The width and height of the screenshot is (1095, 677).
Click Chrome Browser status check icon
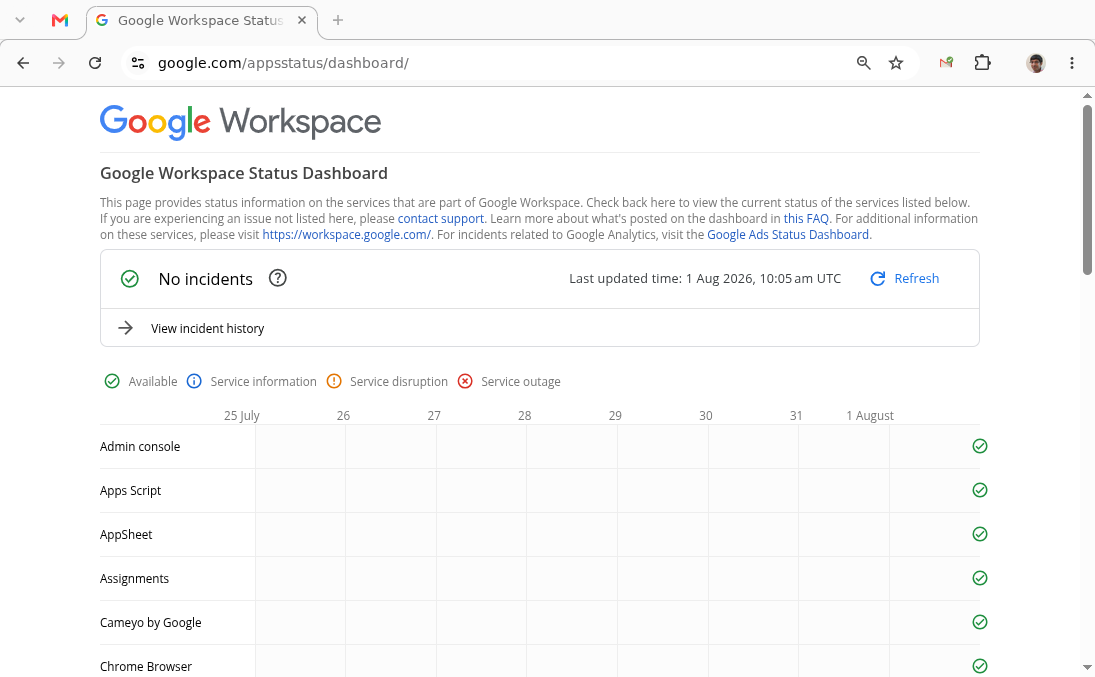pyautogui.click(x=980, y=666)
